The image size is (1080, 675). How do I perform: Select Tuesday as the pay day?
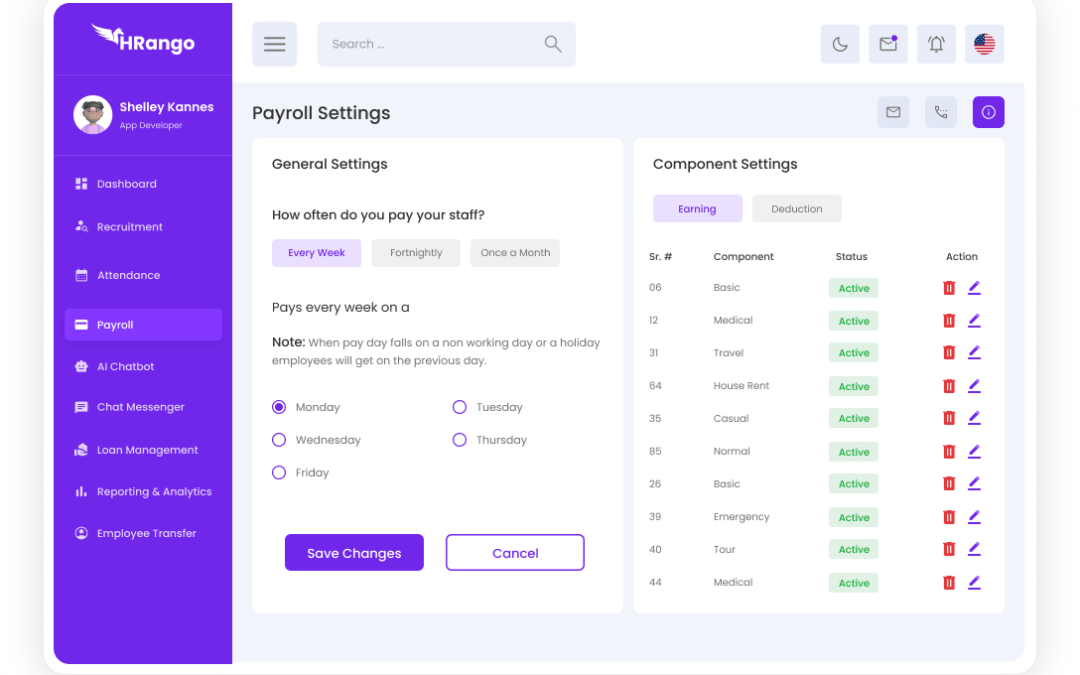click(x=460, y=407)
